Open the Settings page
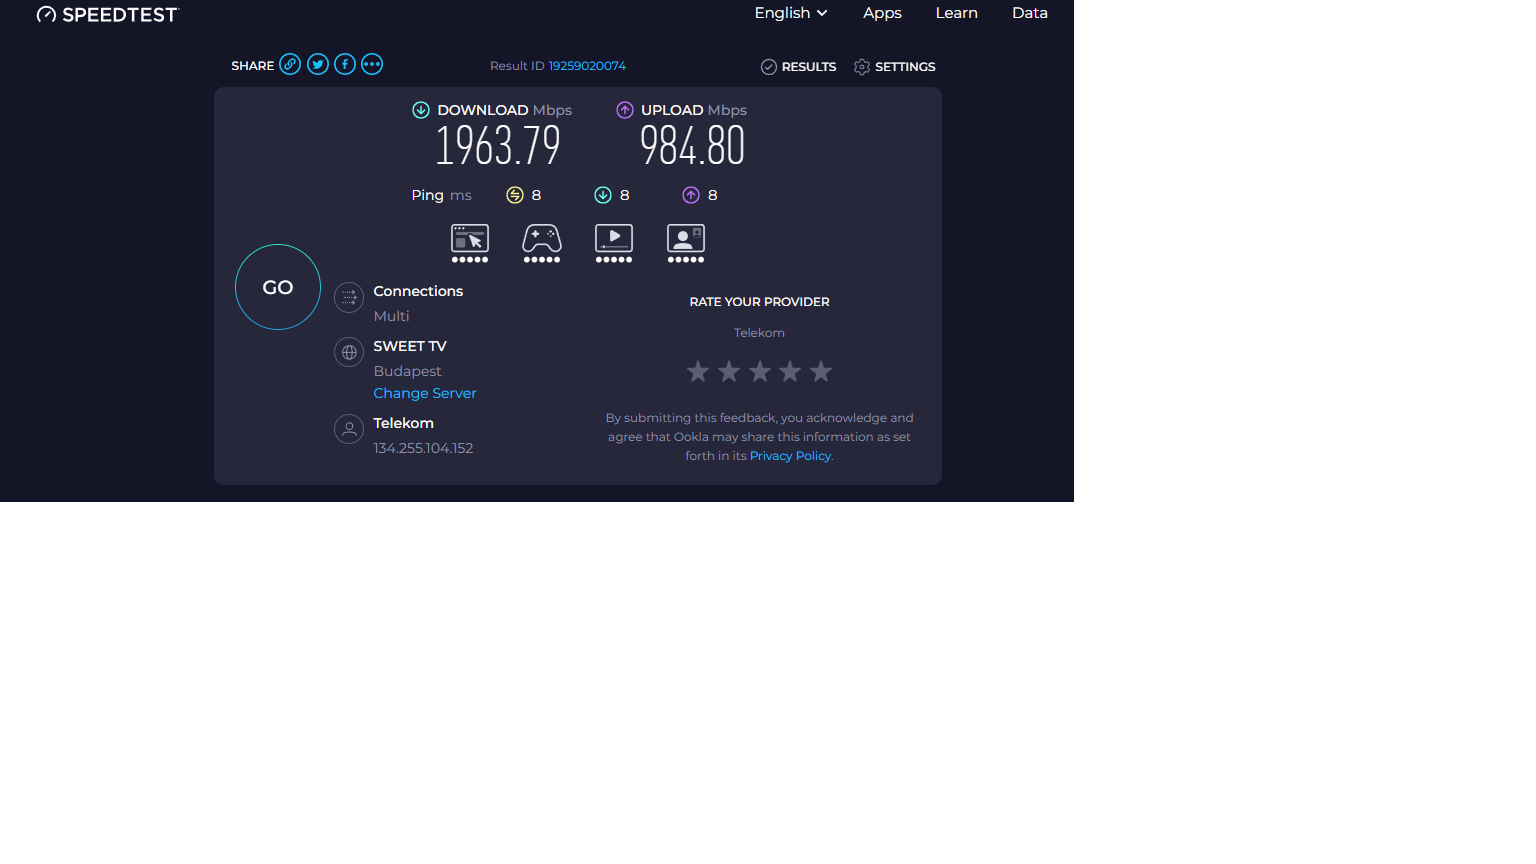1536x864 pixels. 894,67
